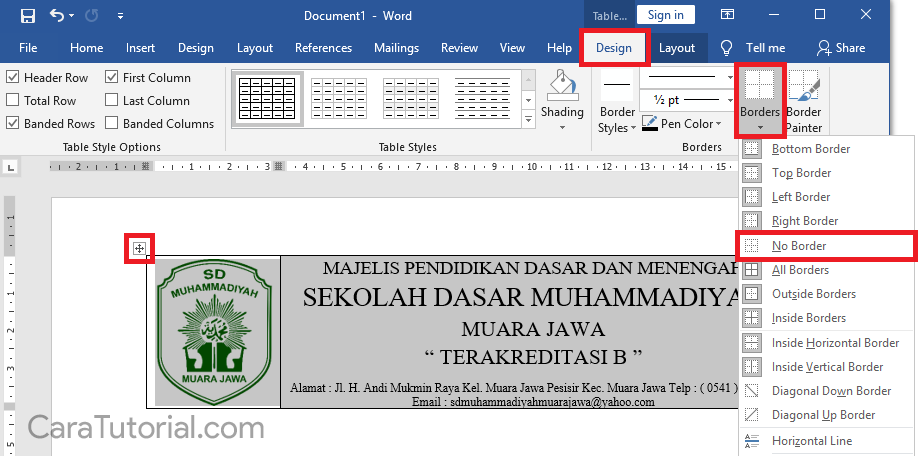Viewport: 923px width, 456px height.
Task: Choose All Borders from Borders menu
Action: 824,269
